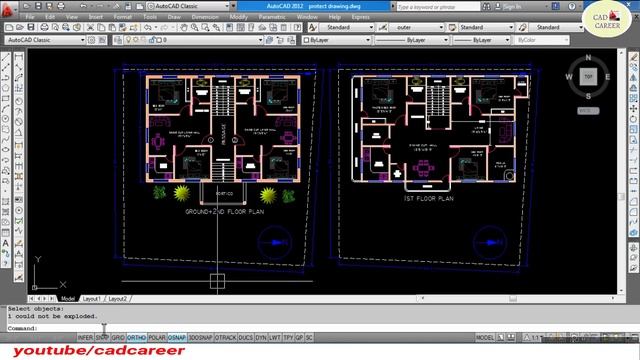Open the table style Standard dropdown
The image size is (640, 360).
click(x=486, y=27)
